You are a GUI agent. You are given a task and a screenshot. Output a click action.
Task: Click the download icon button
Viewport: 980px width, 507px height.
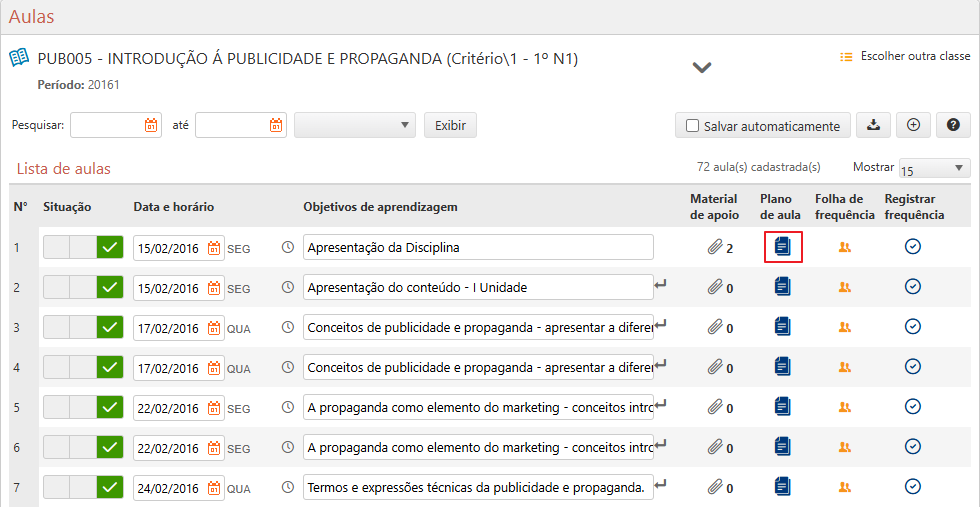[873, 125]
